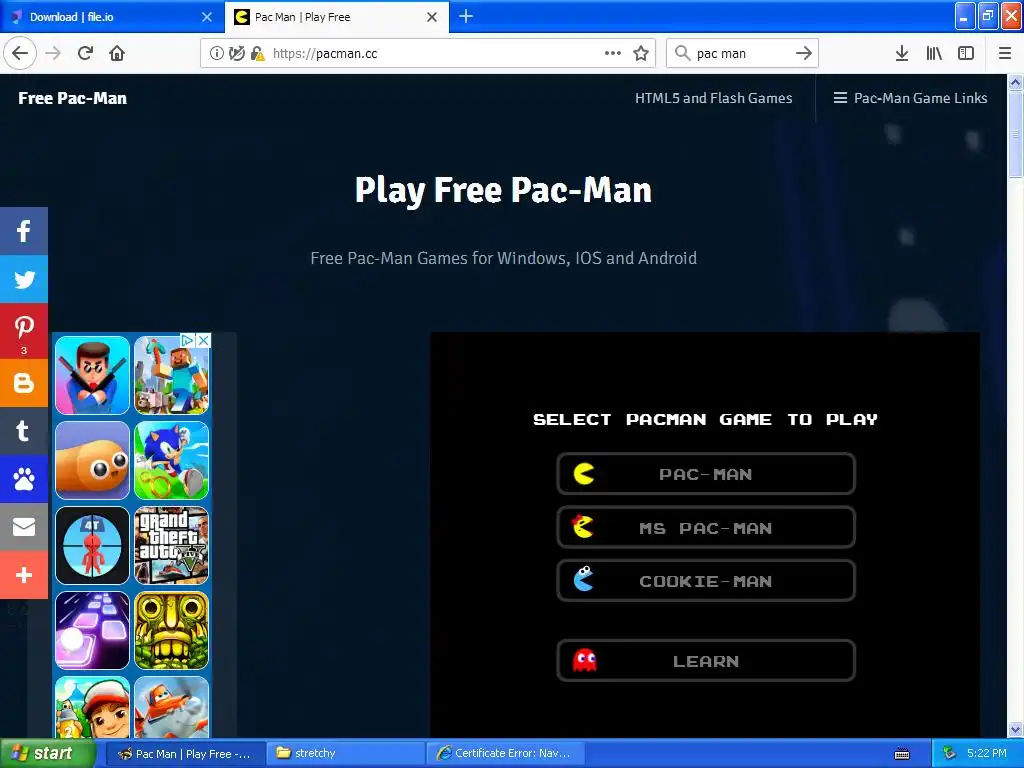Share to Tumblr using t icon

coord(24,431)
